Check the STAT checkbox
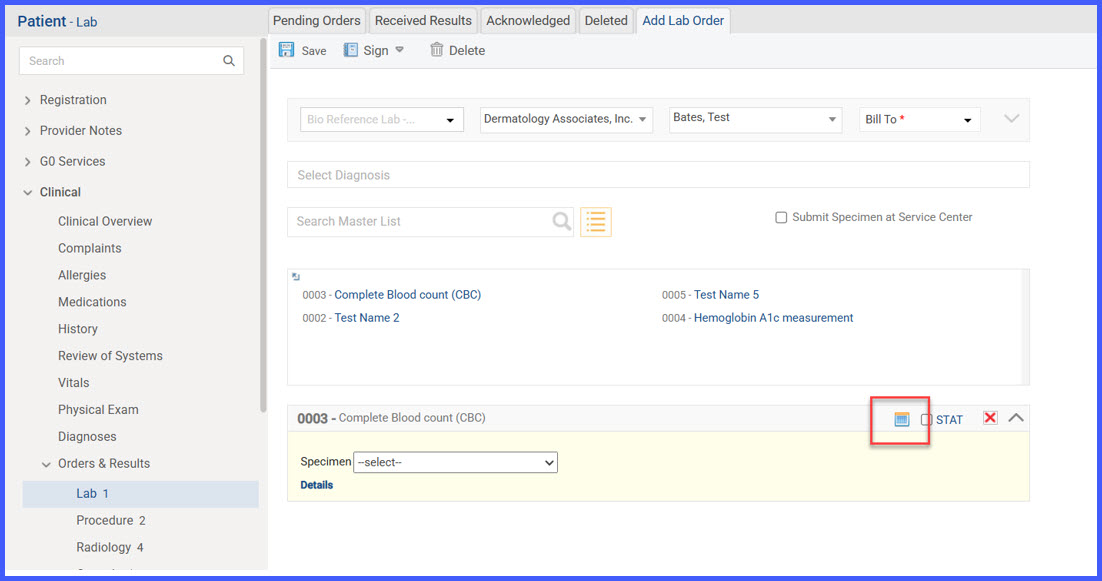 tap(926, 419)
